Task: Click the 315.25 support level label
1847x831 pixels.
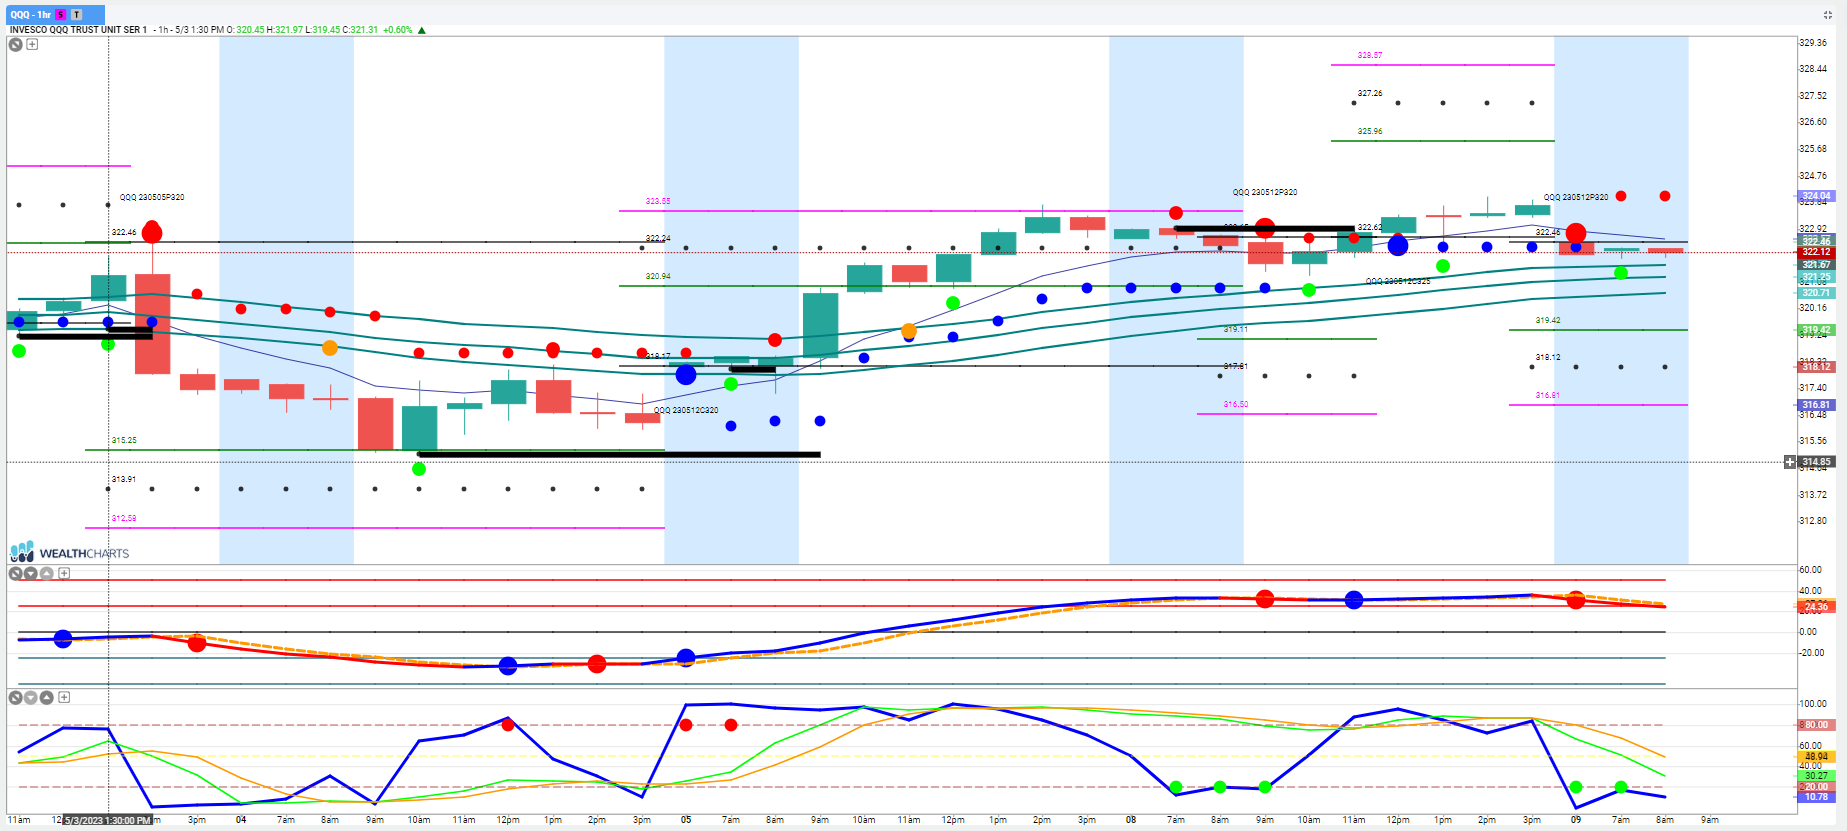Action: [x=124, y=440]
